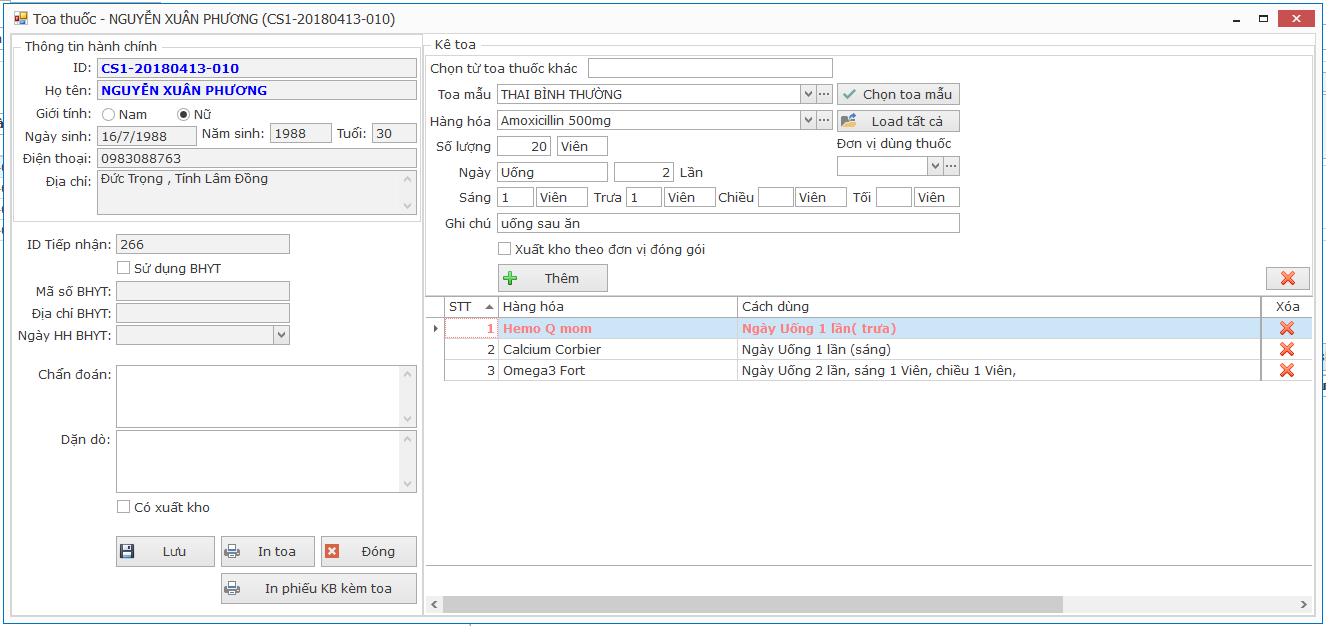1326x626 pixels.
Task: Delete the Calcium Corbier row
Action: point(1287,349)
